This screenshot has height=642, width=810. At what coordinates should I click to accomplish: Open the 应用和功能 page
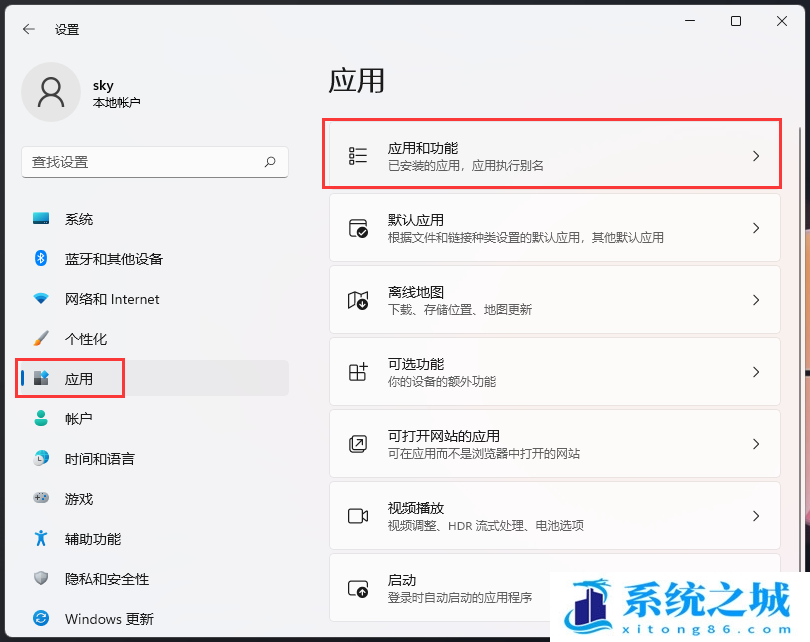(x=554, y=155)
